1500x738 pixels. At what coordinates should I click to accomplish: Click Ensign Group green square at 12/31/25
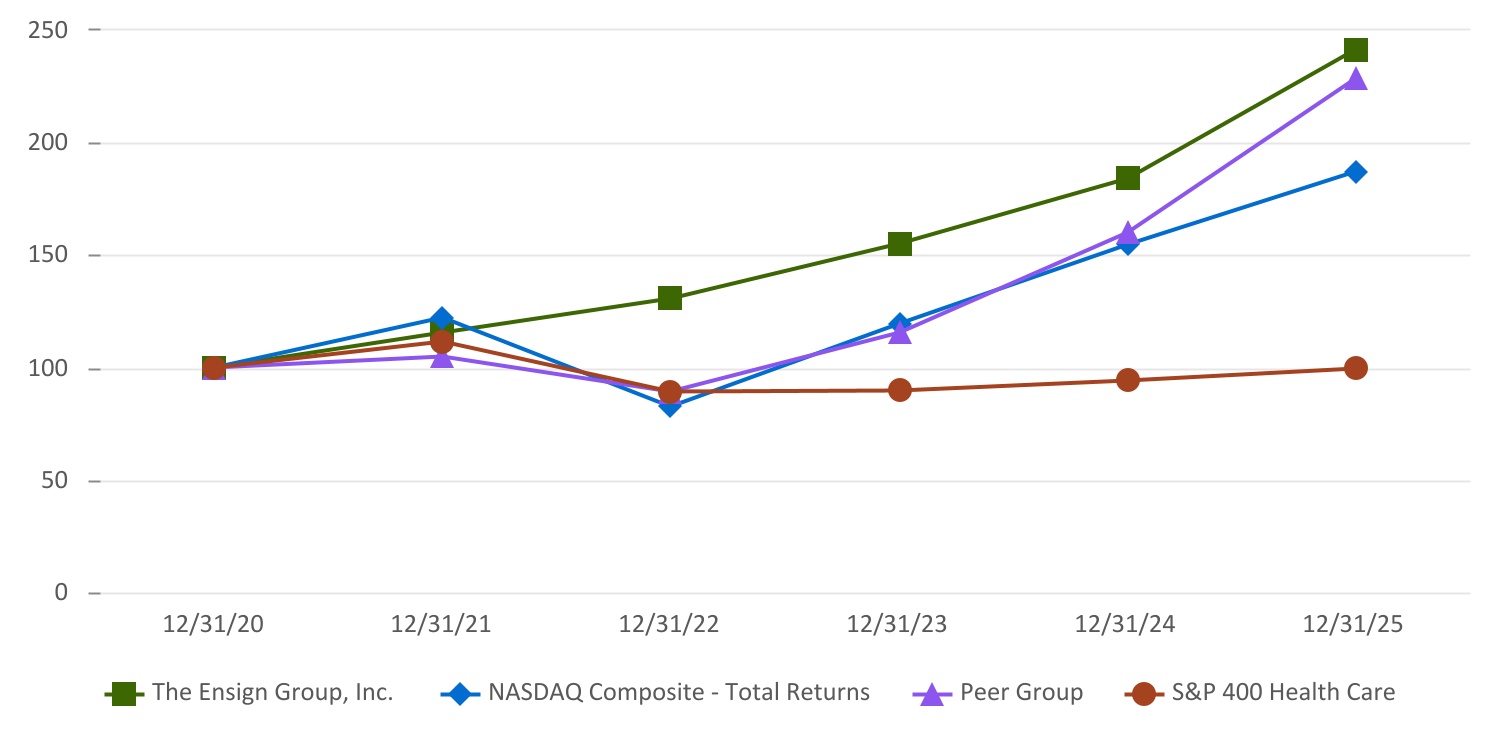pos(1355,50)
